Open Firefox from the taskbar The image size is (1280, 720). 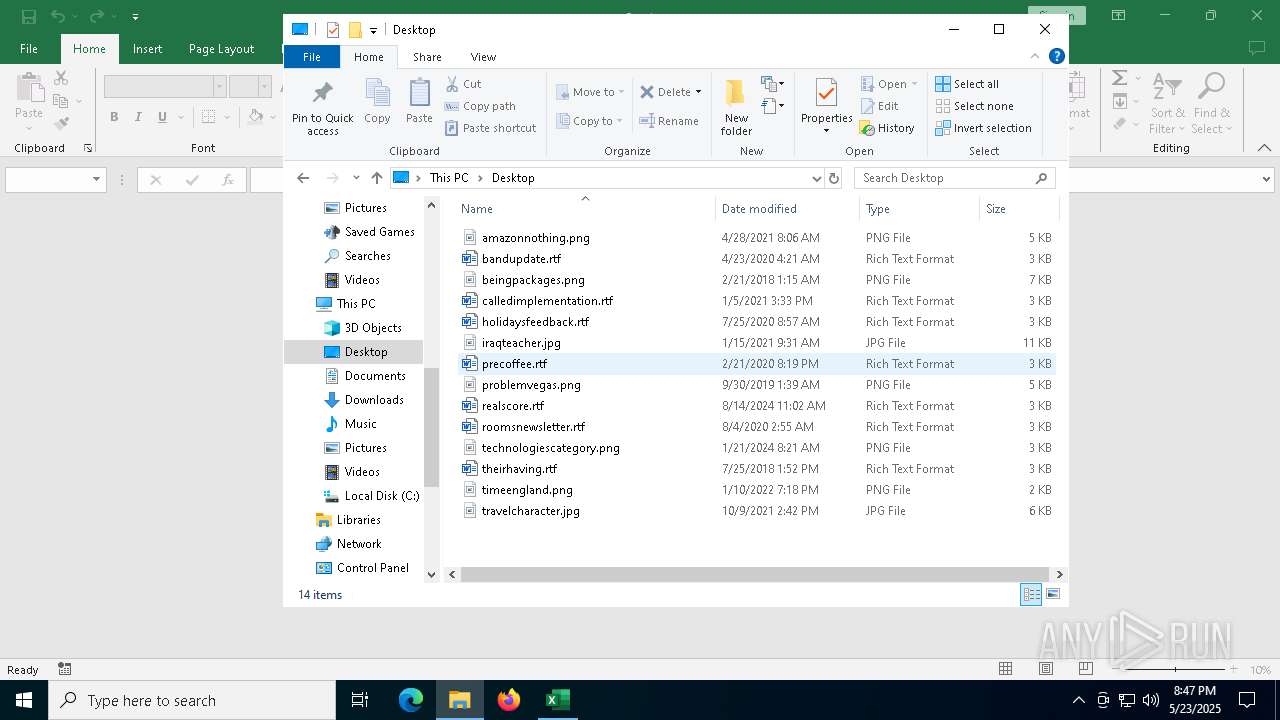[x=509, y=700]
